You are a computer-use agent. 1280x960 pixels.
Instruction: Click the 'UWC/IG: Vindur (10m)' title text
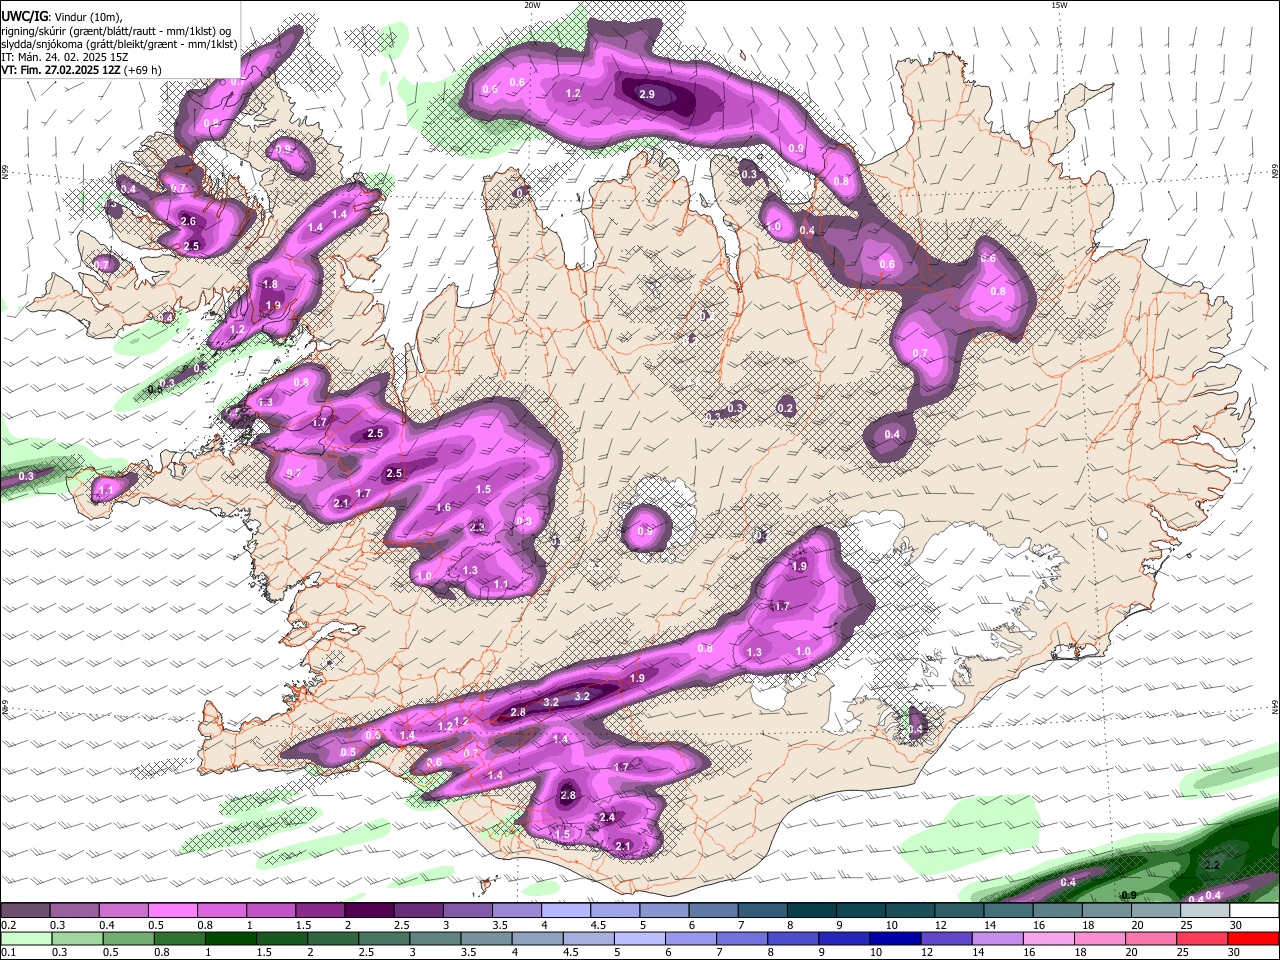(62, 17)
